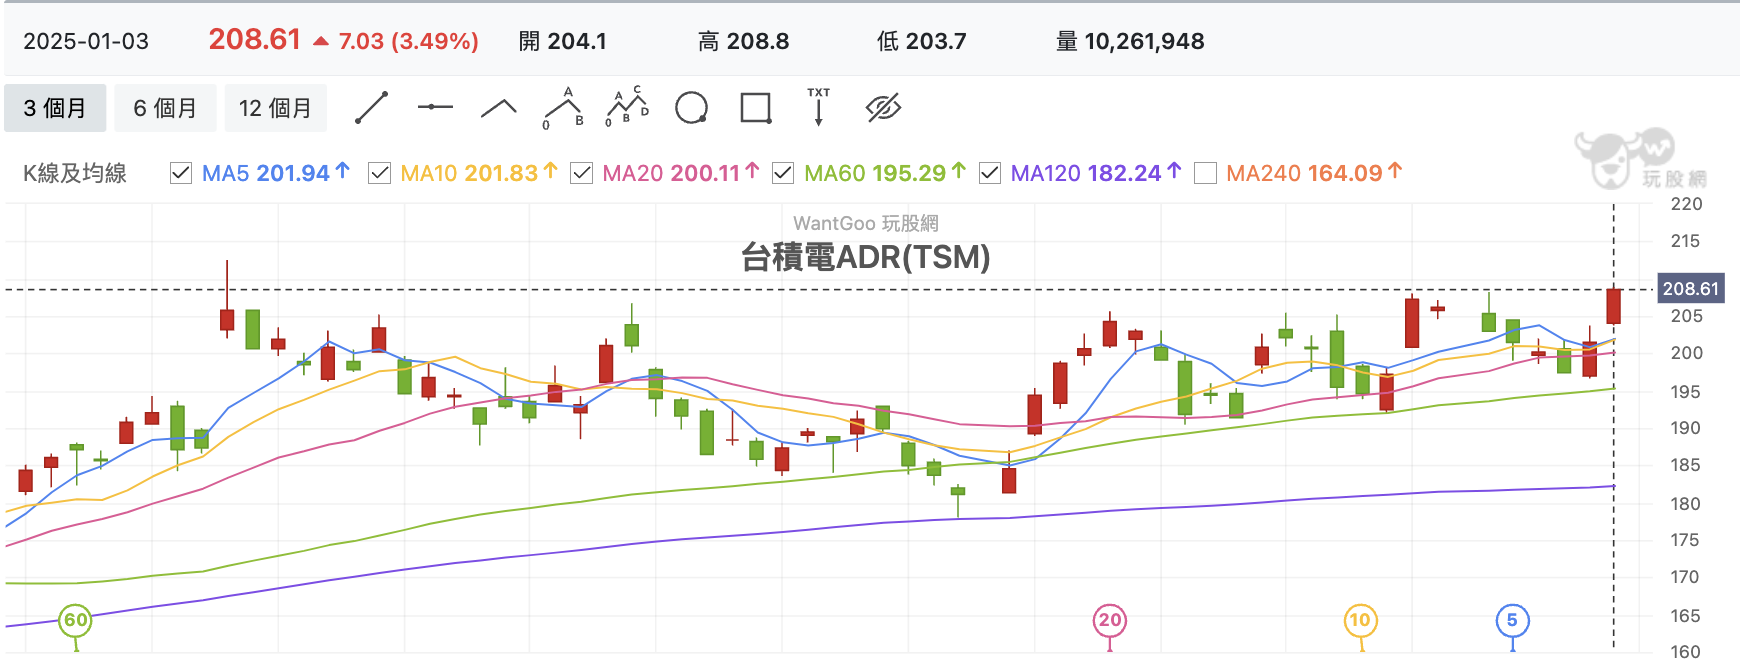Select the horizontal line drawing tool
1740x668 pixels.
435,107
